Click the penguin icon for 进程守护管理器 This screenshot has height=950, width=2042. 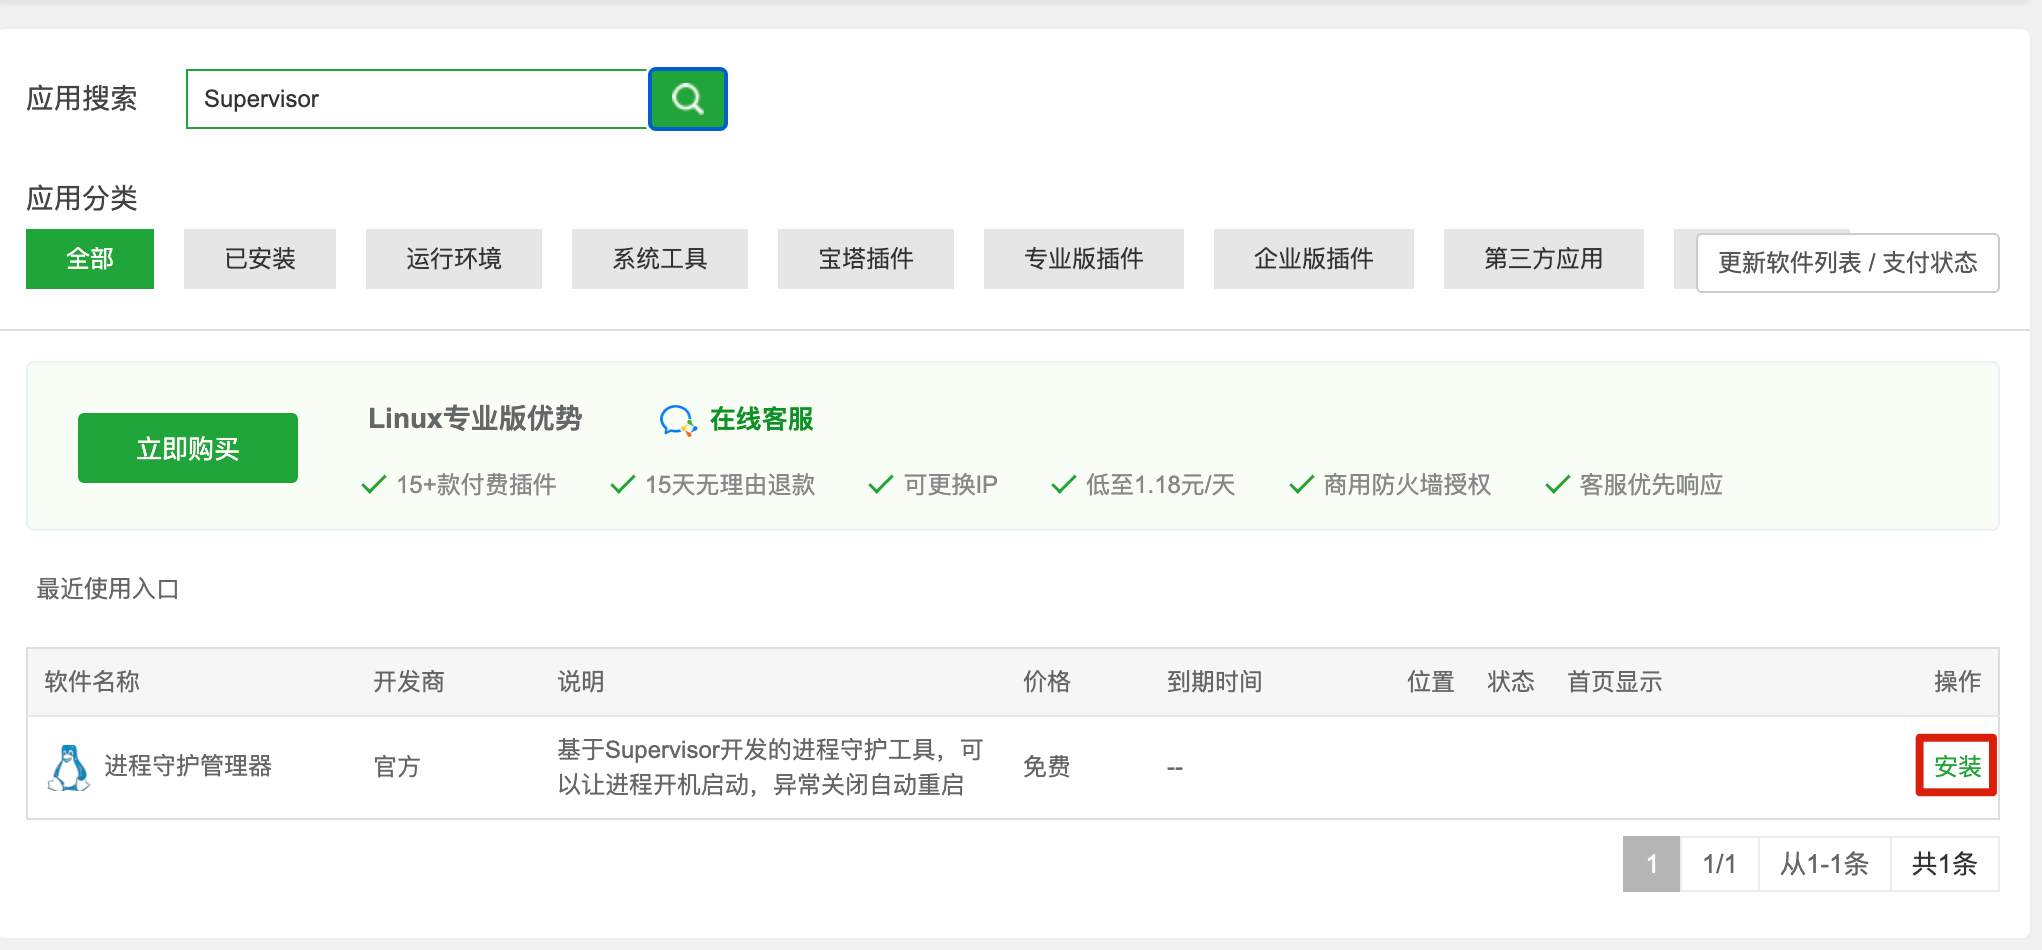68,767
